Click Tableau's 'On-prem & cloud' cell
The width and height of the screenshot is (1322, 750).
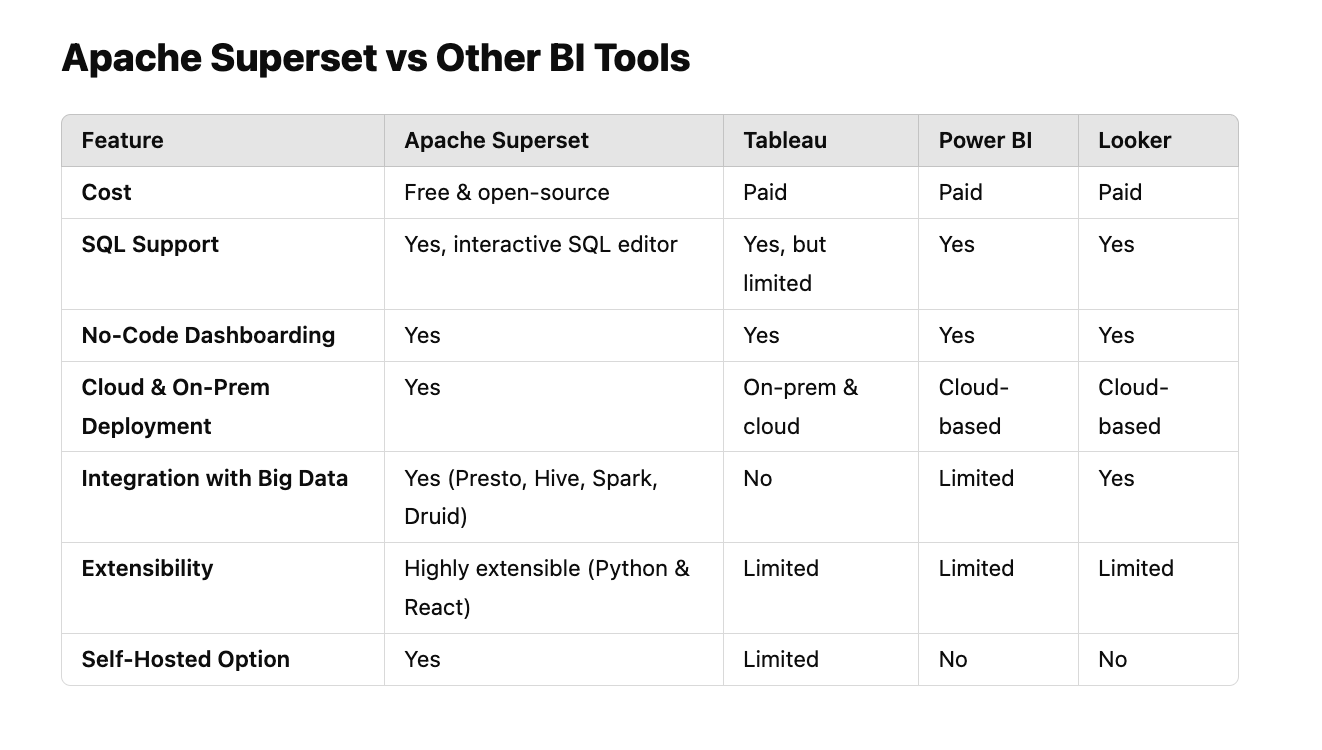pos(799,406)
